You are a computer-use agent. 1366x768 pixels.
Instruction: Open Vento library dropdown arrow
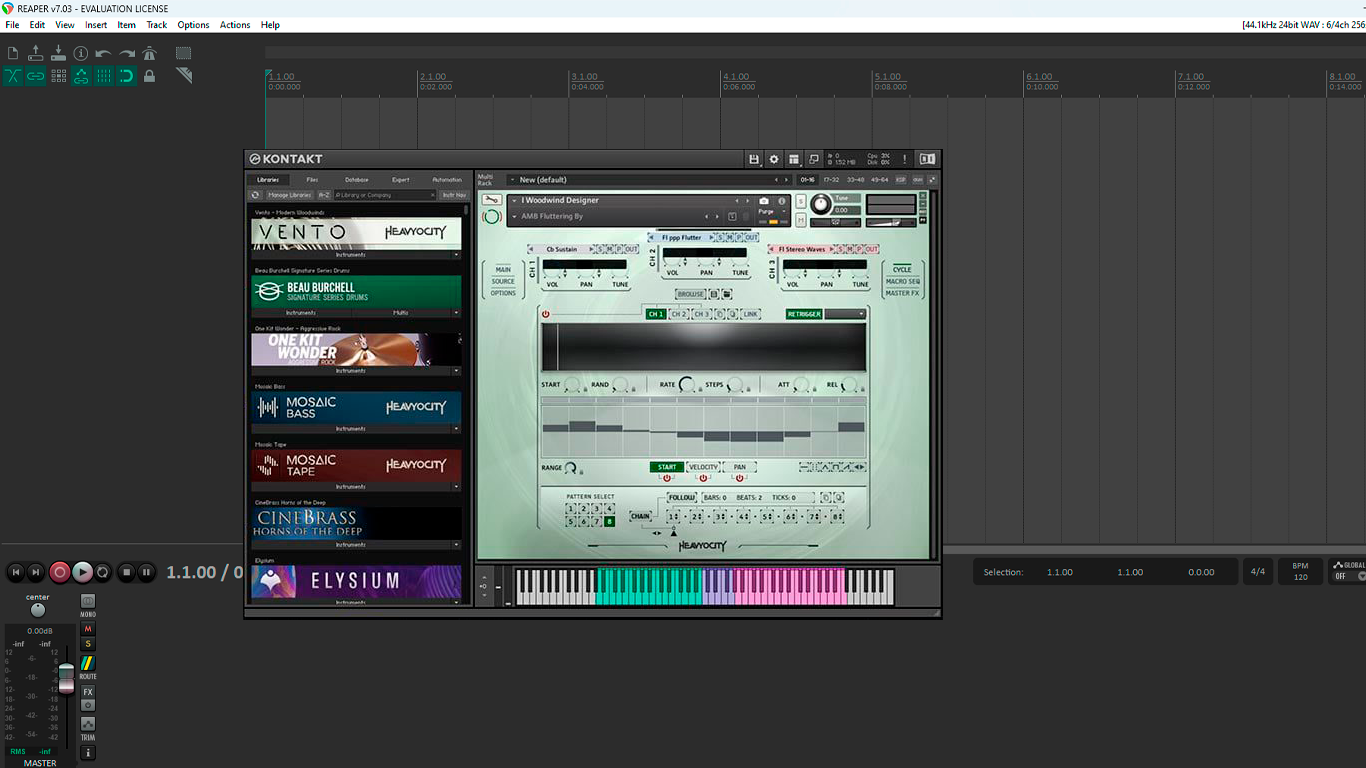[x=456, y=254]
